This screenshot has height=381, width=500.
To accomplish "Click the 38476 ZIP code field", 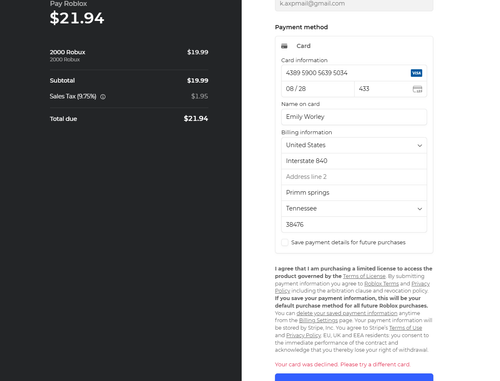I will pos(354,225).
